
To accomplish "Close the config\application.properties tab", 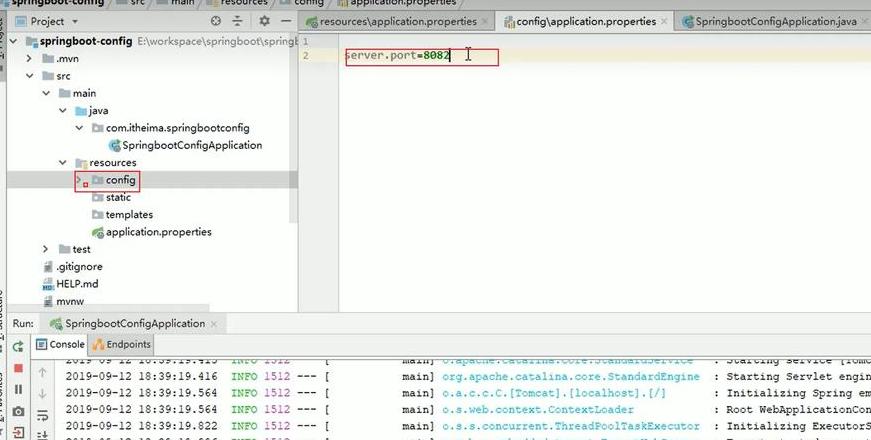I will point(664,22).
